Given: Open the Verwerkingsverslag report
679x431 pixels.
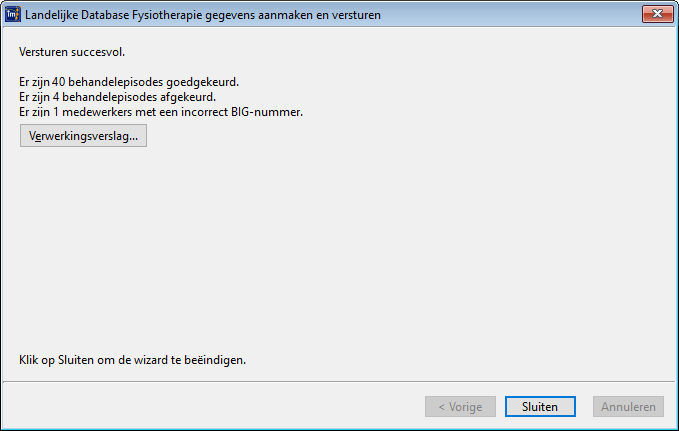Looking at the screenshot, I should pos(83,136).
